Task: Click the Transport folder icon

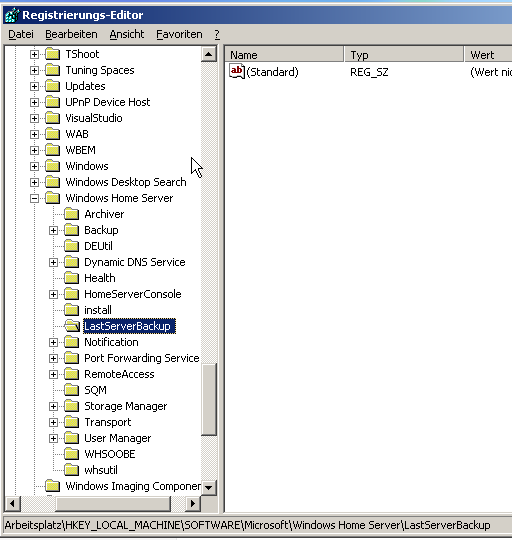Action: (72, 422)
